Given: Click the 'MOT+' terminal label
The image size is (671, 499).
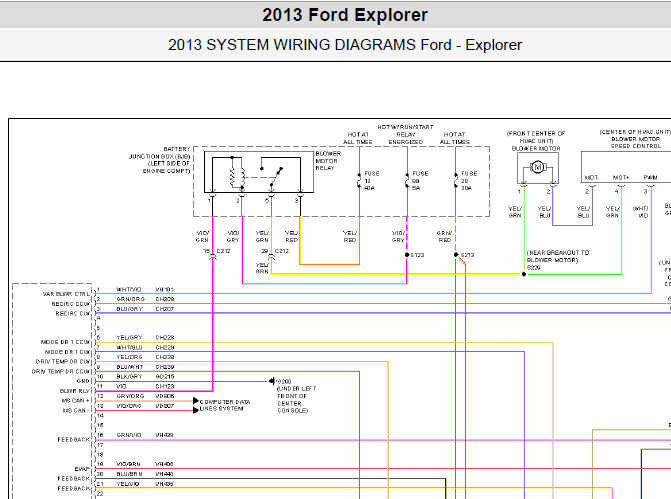Looking at the screenshot, I should point(621,177).
